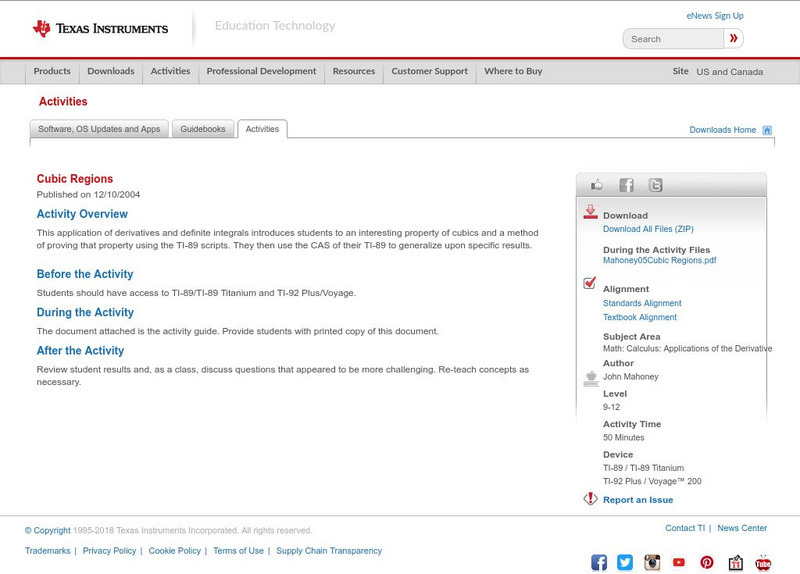Open the US and Canada site selector

[730, 72]
